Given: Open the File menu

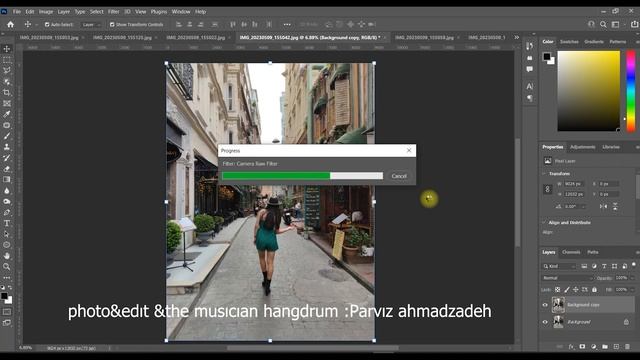Looking at the screenshot, I should tap(17, 11).
